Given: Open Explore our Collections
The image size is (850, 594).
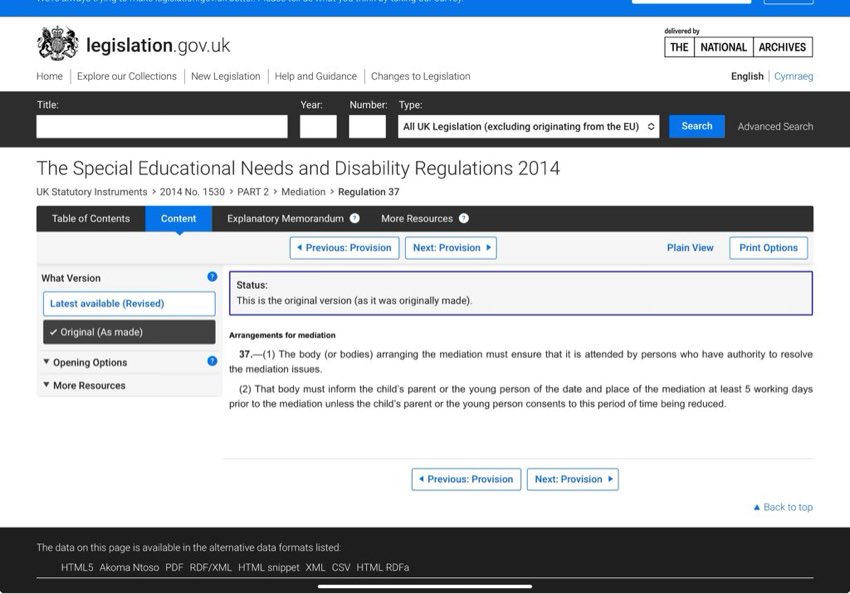Looking at the screenshot, I should pos(127,76).
